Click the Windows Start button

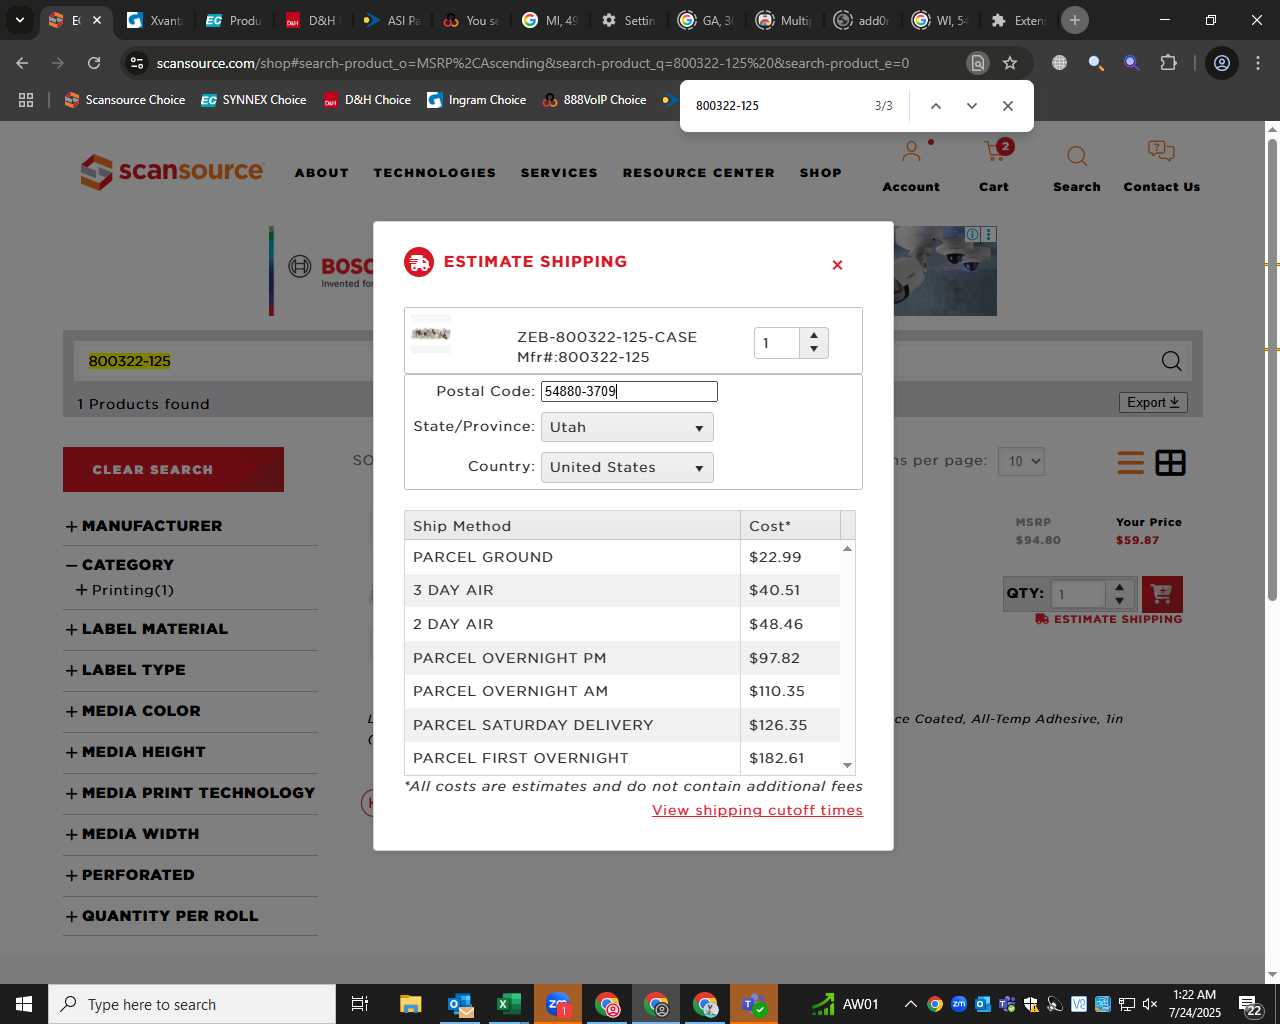click(x=24, y=1004)
